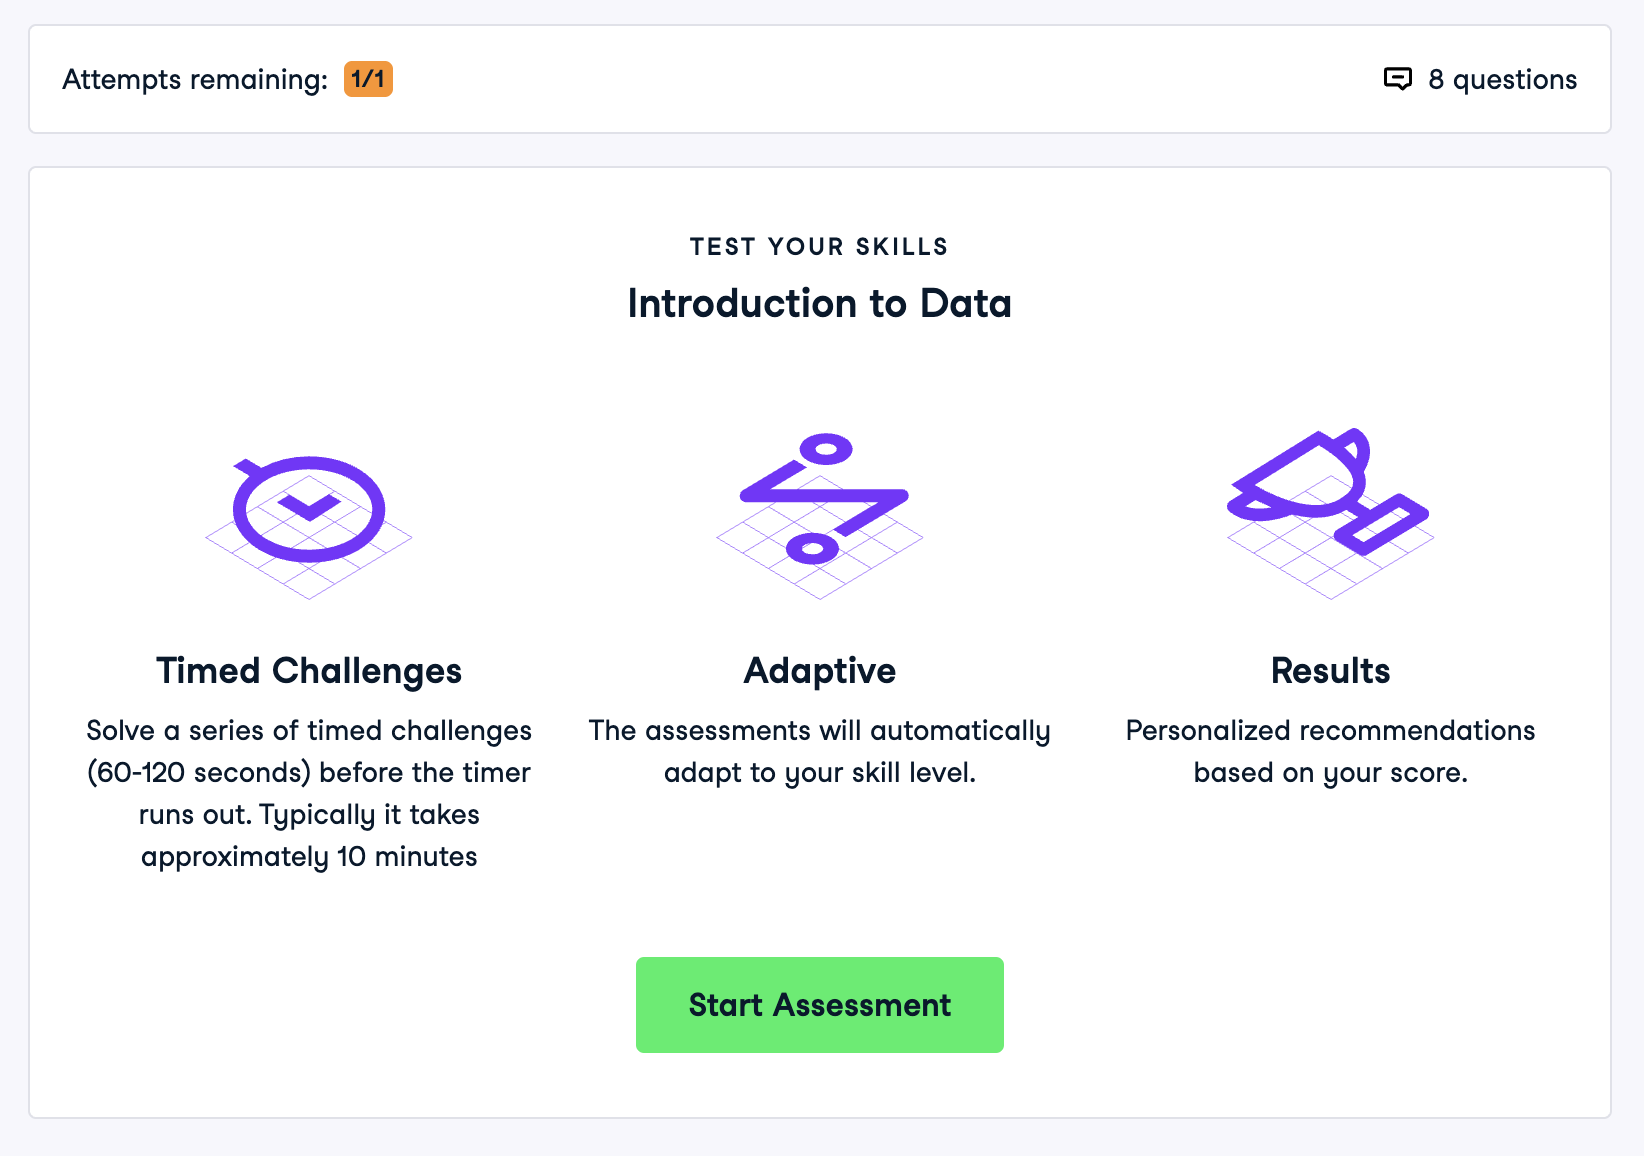1644x1156 pixels.
Task: Click the 8 questions text
Action: coord(1502,80)
